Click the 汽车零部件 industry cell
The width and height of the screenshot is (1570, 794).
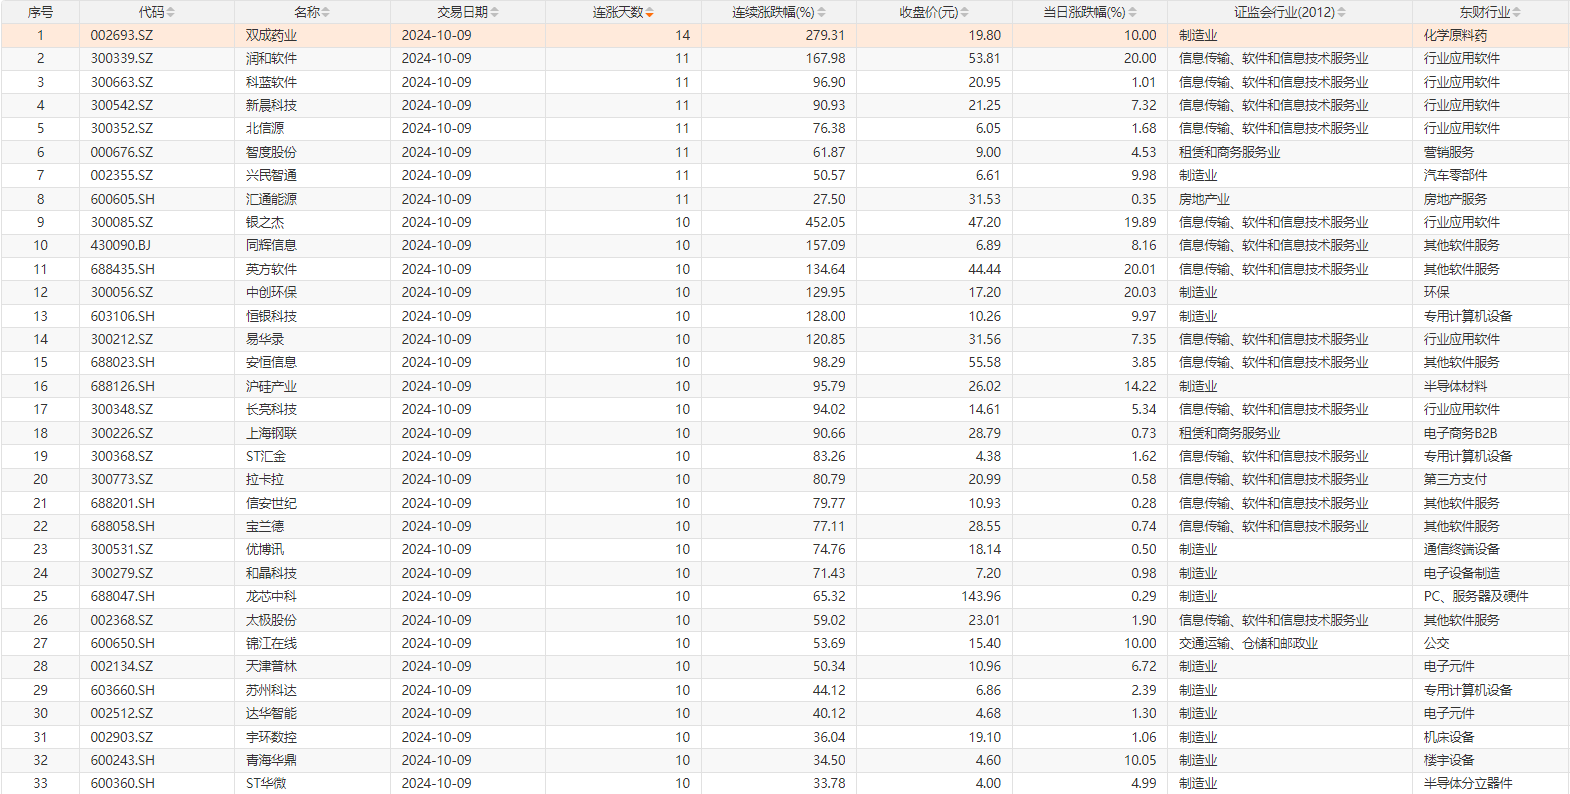pyautogui.click(x=1455, y=175)
